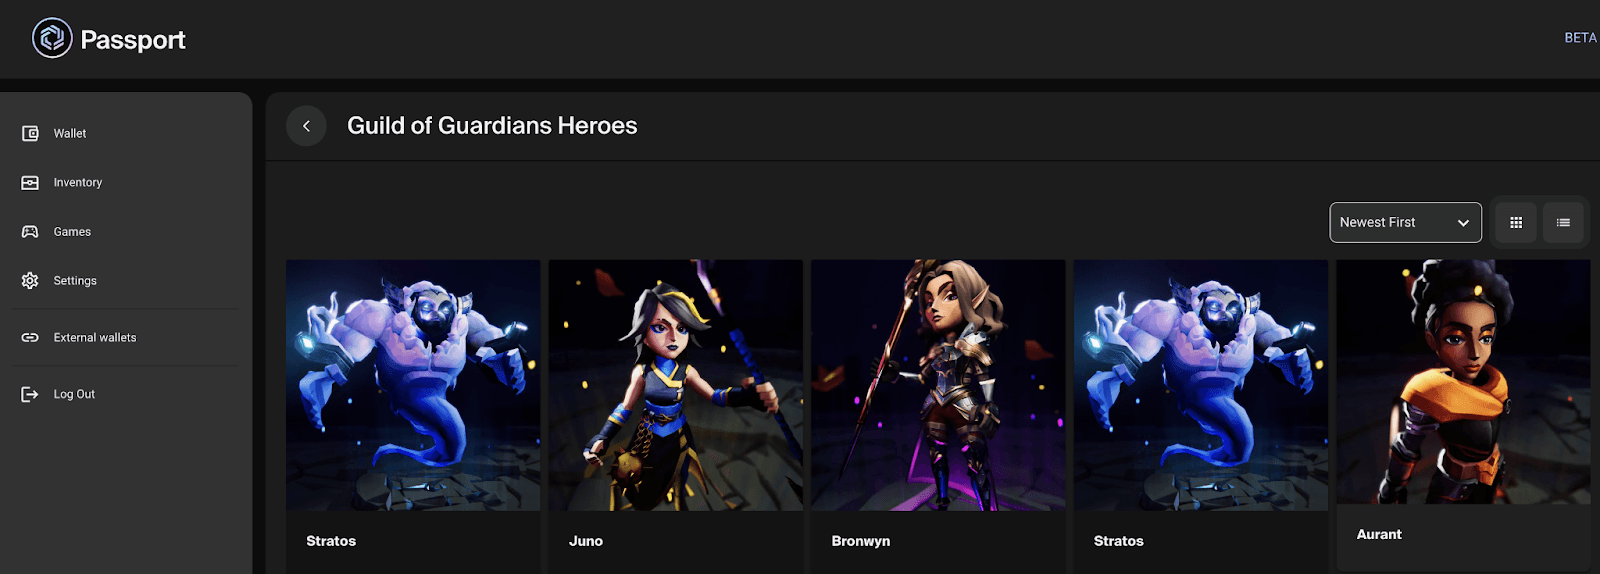Go back using the back arrow button

pos(306,126)
